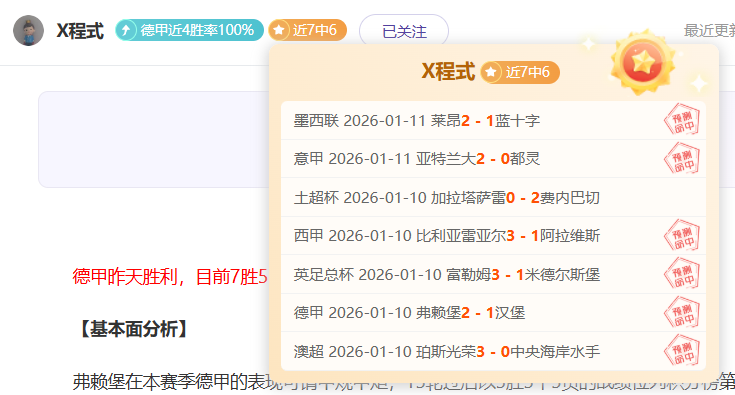Screen dimensions: 735x395
Task: Click the red text 德甲昨天胜利
Action: [x=125, y=277]
